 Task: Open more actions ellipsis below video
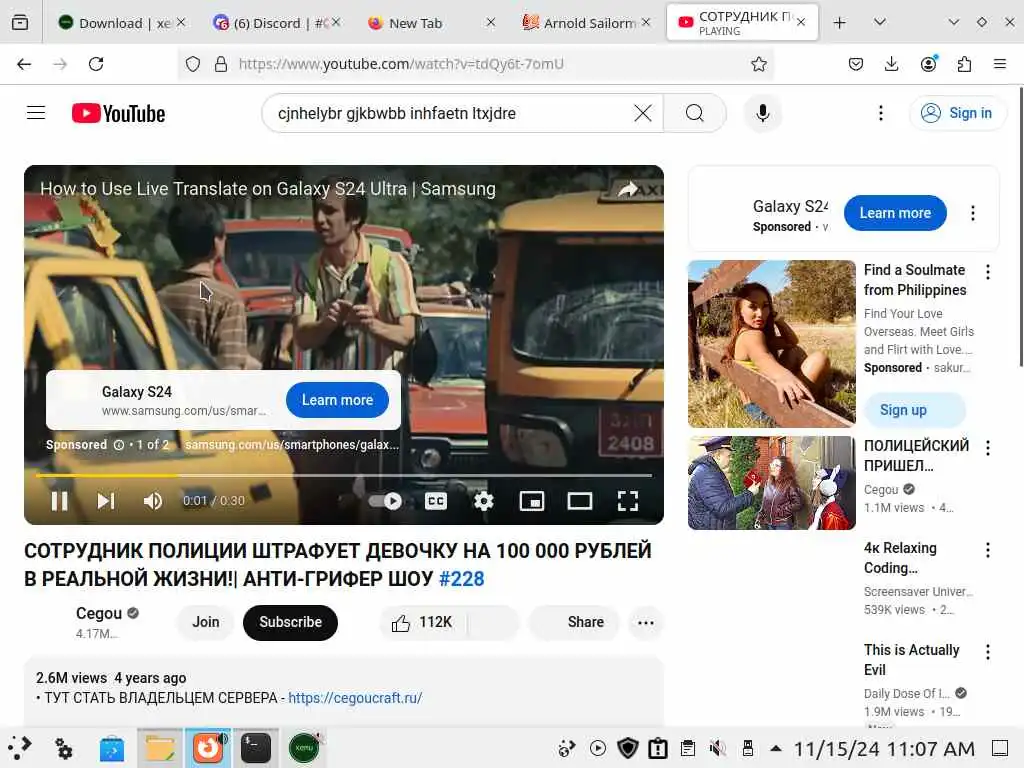(645, 622)
